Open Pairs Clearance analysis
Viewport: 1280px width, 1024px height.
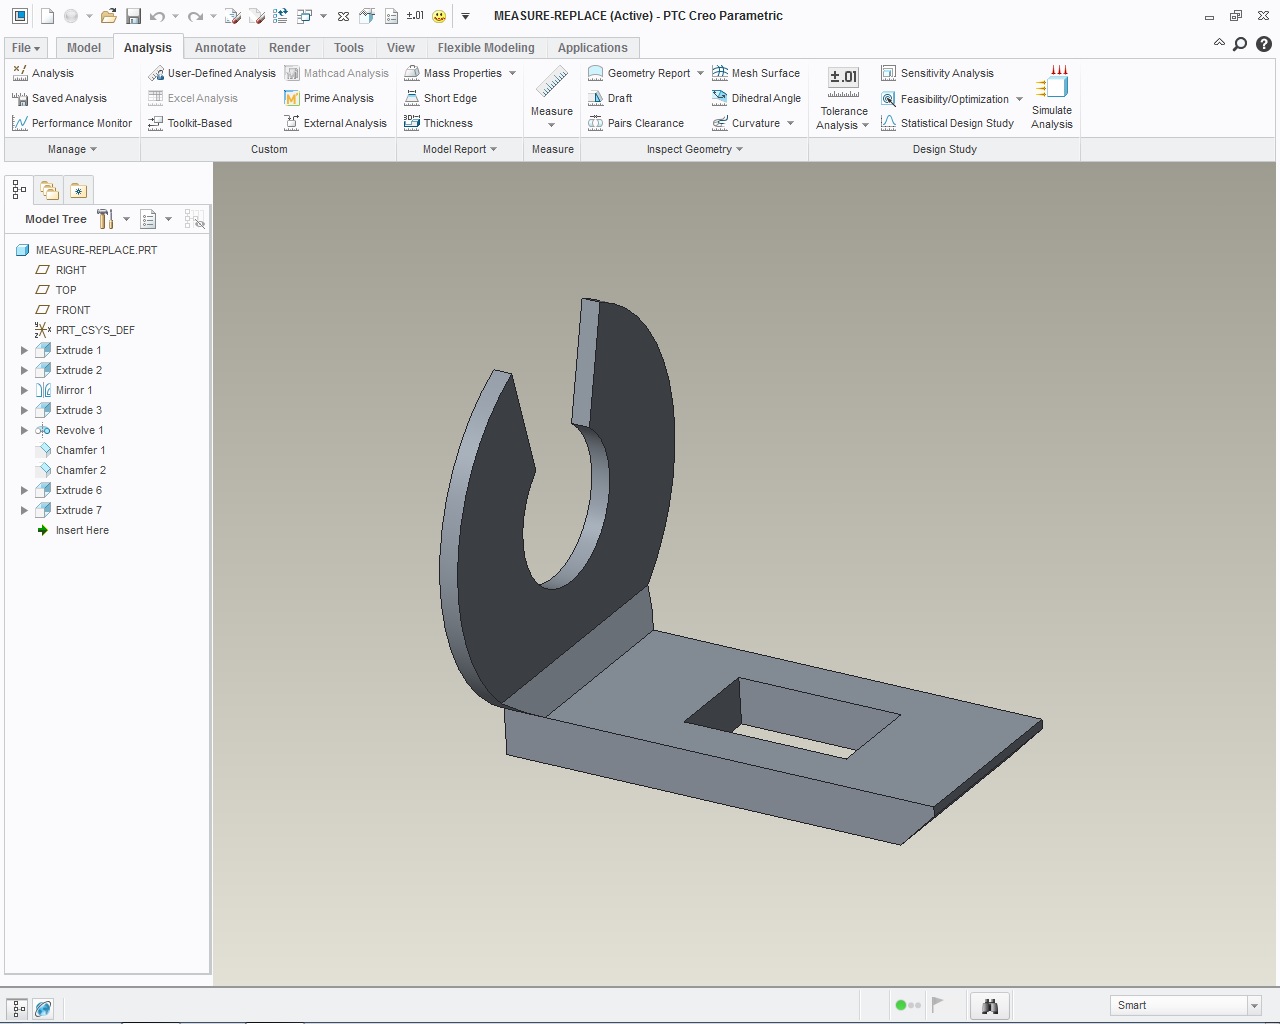point(636,123)
